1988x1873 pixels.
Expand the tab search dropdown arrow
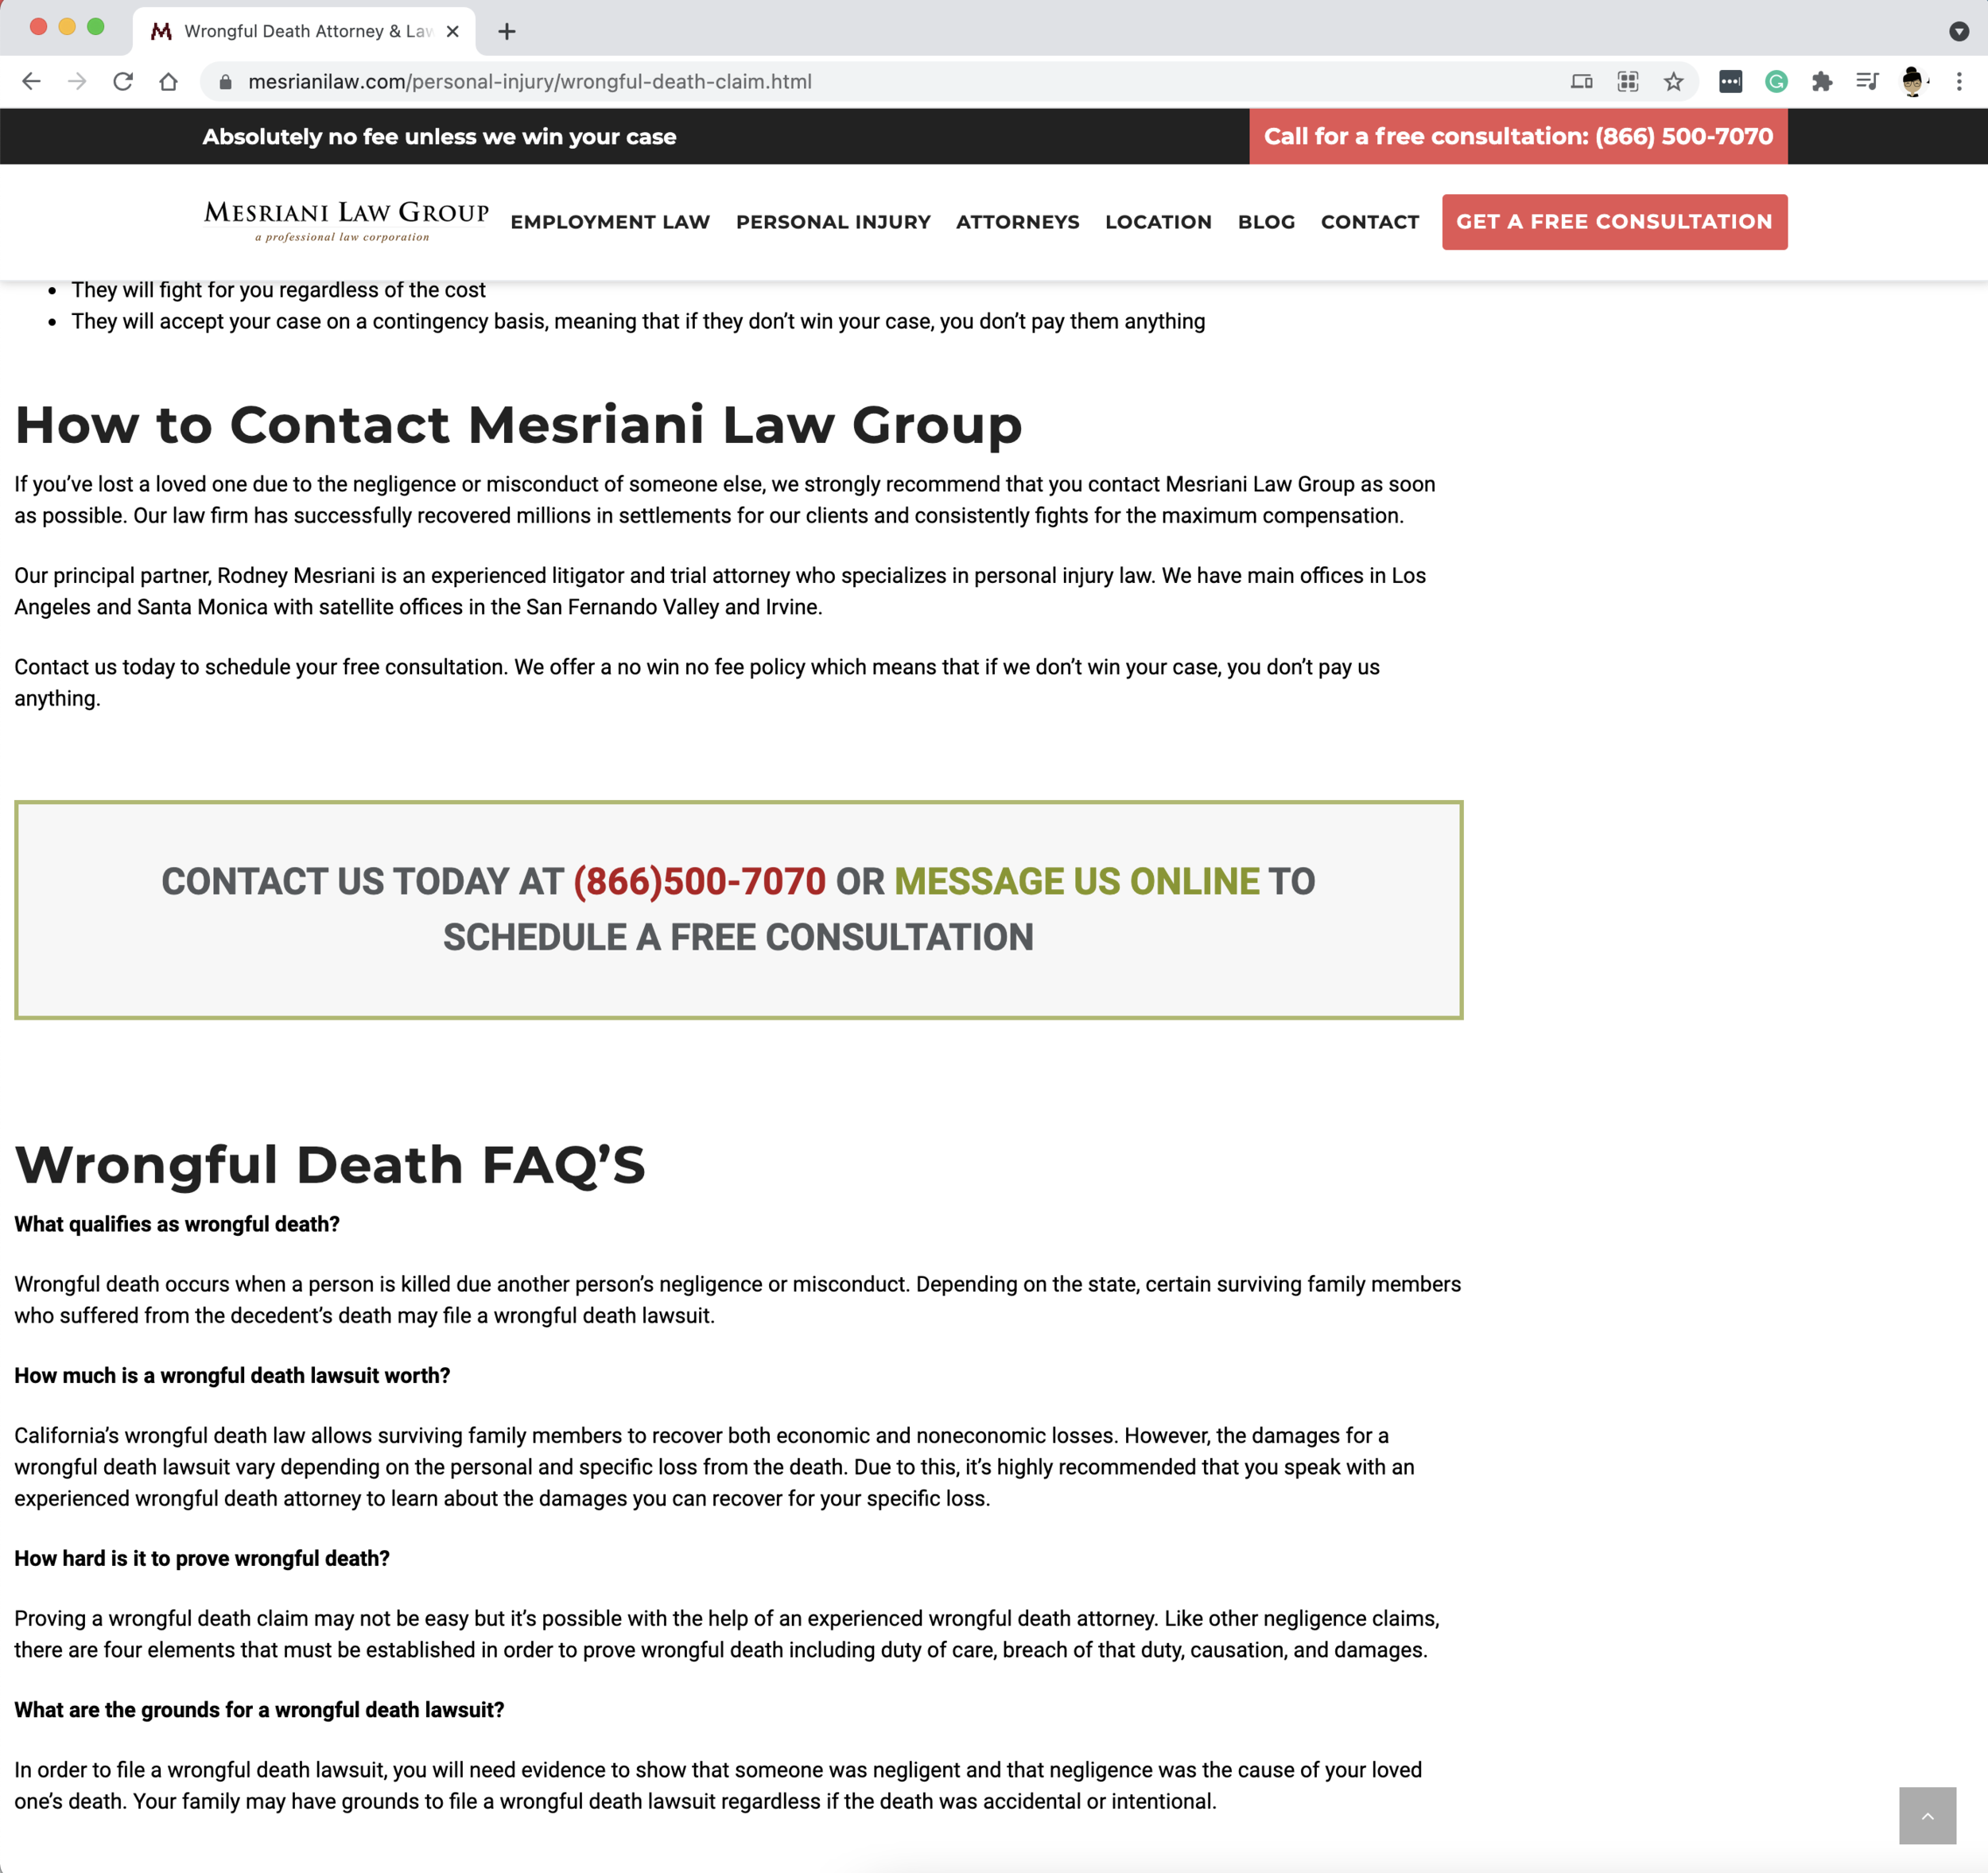click(1959, 31)
